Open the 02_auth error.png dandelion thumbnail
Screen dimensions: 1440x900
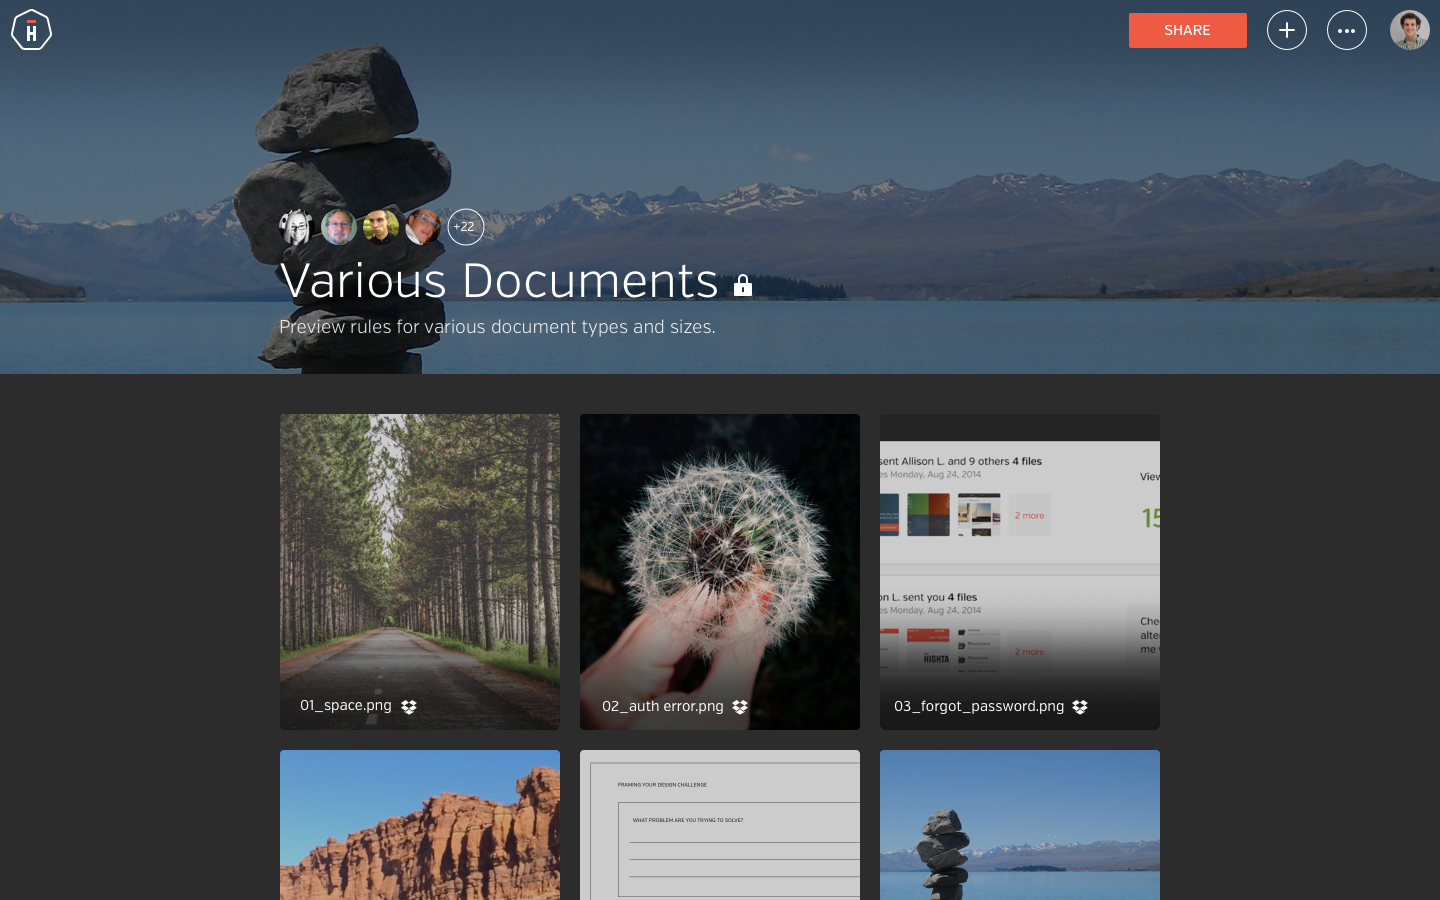point(720,572)
